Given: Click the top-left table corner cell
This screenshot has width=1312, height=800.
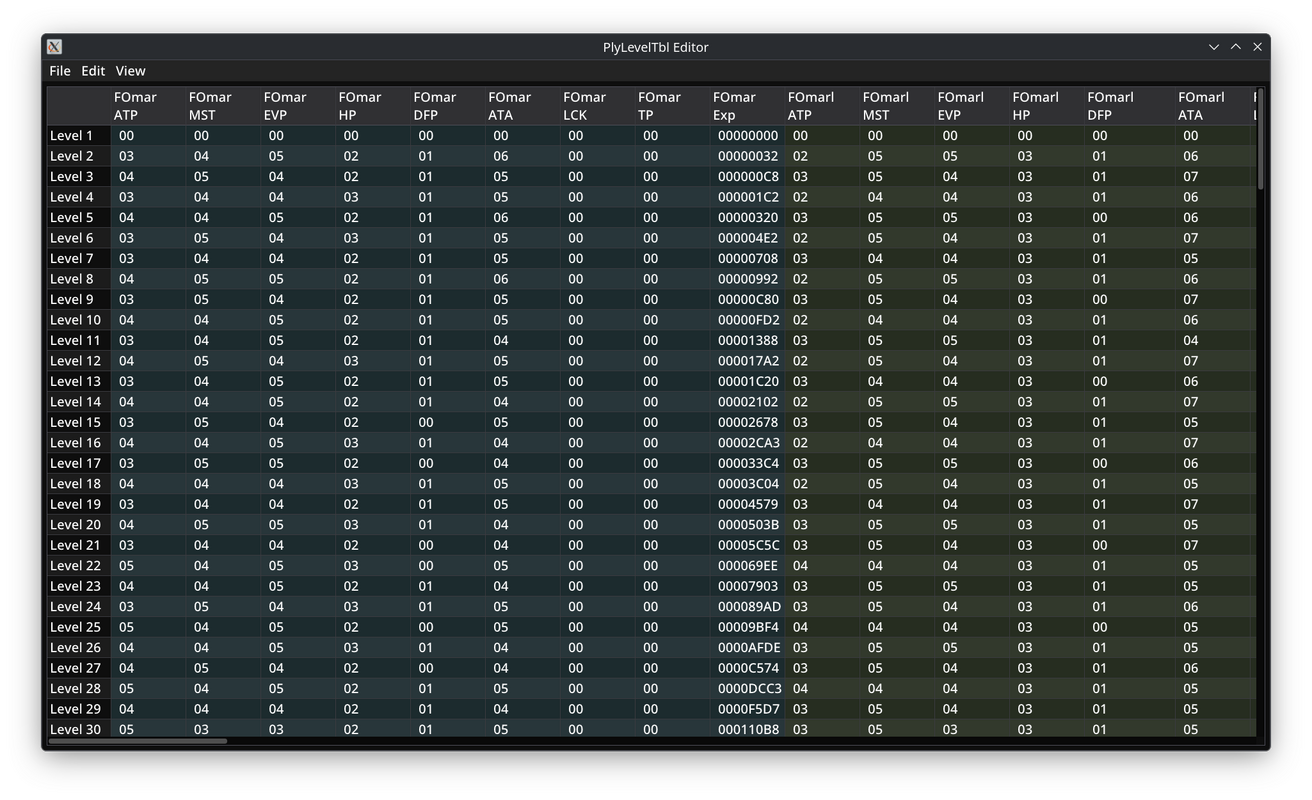Looking at the screenshot, I should tap(78, 106).
